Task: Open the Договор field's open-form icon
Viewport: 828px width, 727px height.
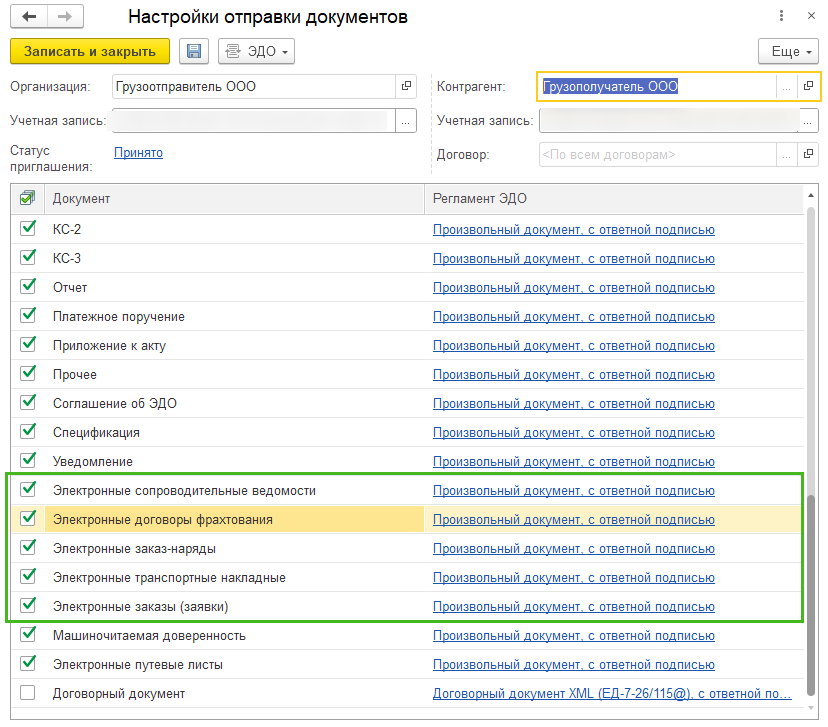Action: coord(808,154)
